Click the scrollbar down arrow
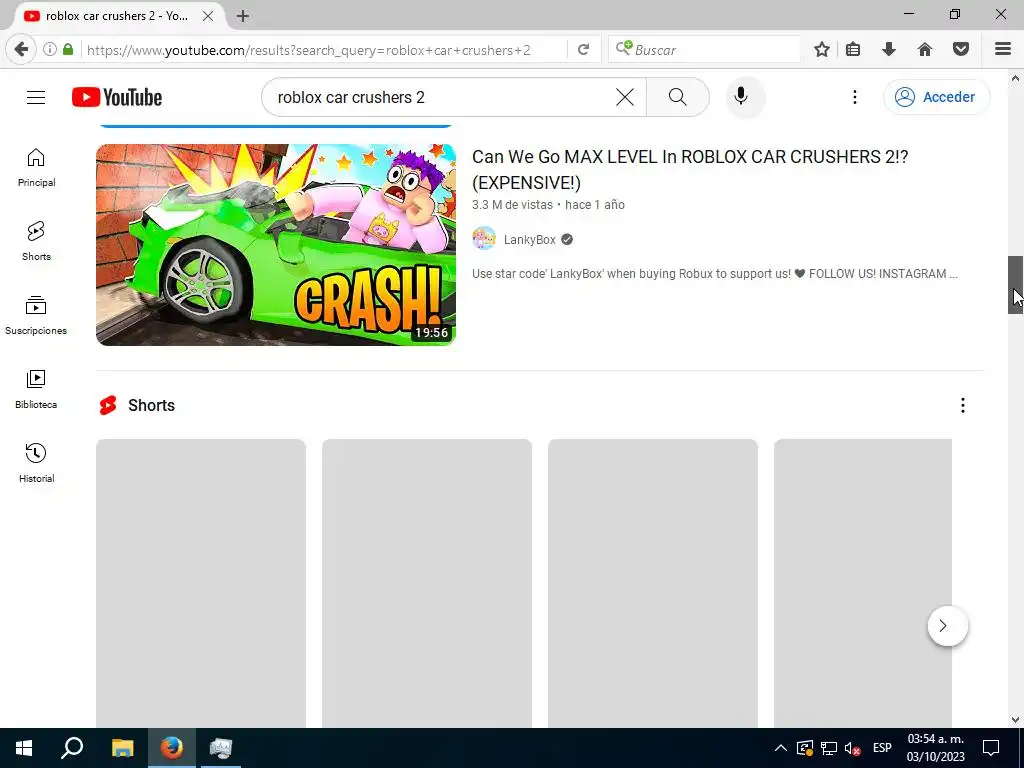Screen dimensions: 1024x768 pyautogui.click(x=1015, y=720)
